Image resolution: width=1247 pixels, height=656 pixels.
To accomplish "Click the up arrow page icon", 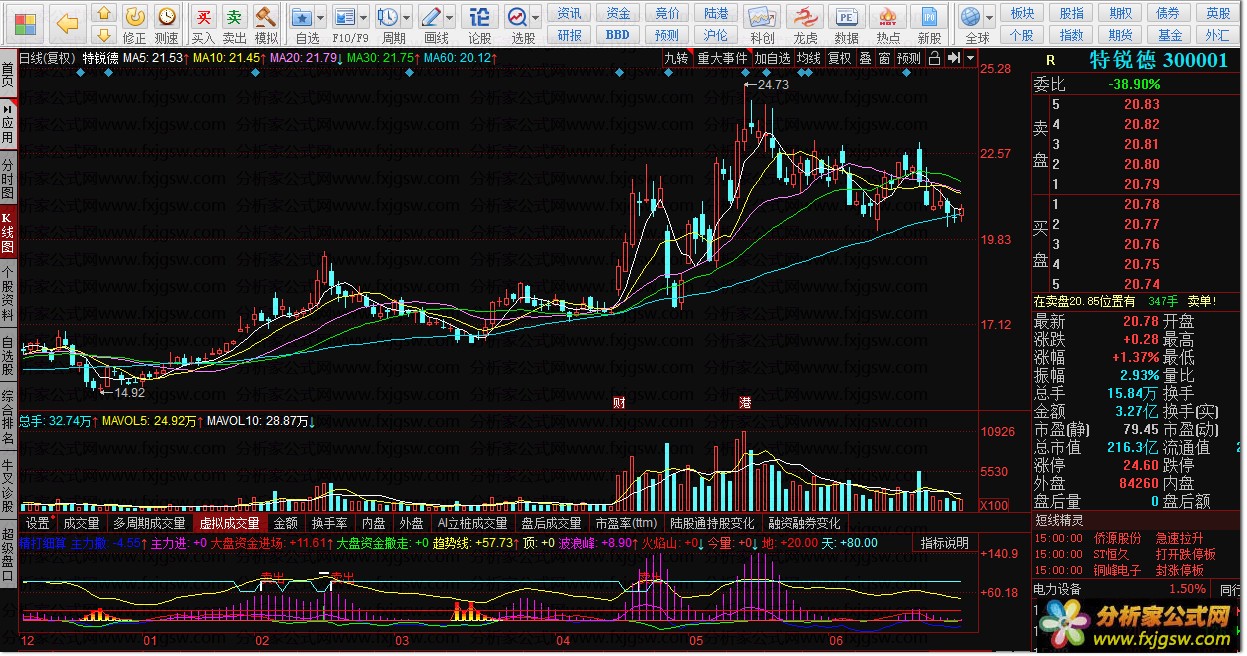I will (103, 13).
